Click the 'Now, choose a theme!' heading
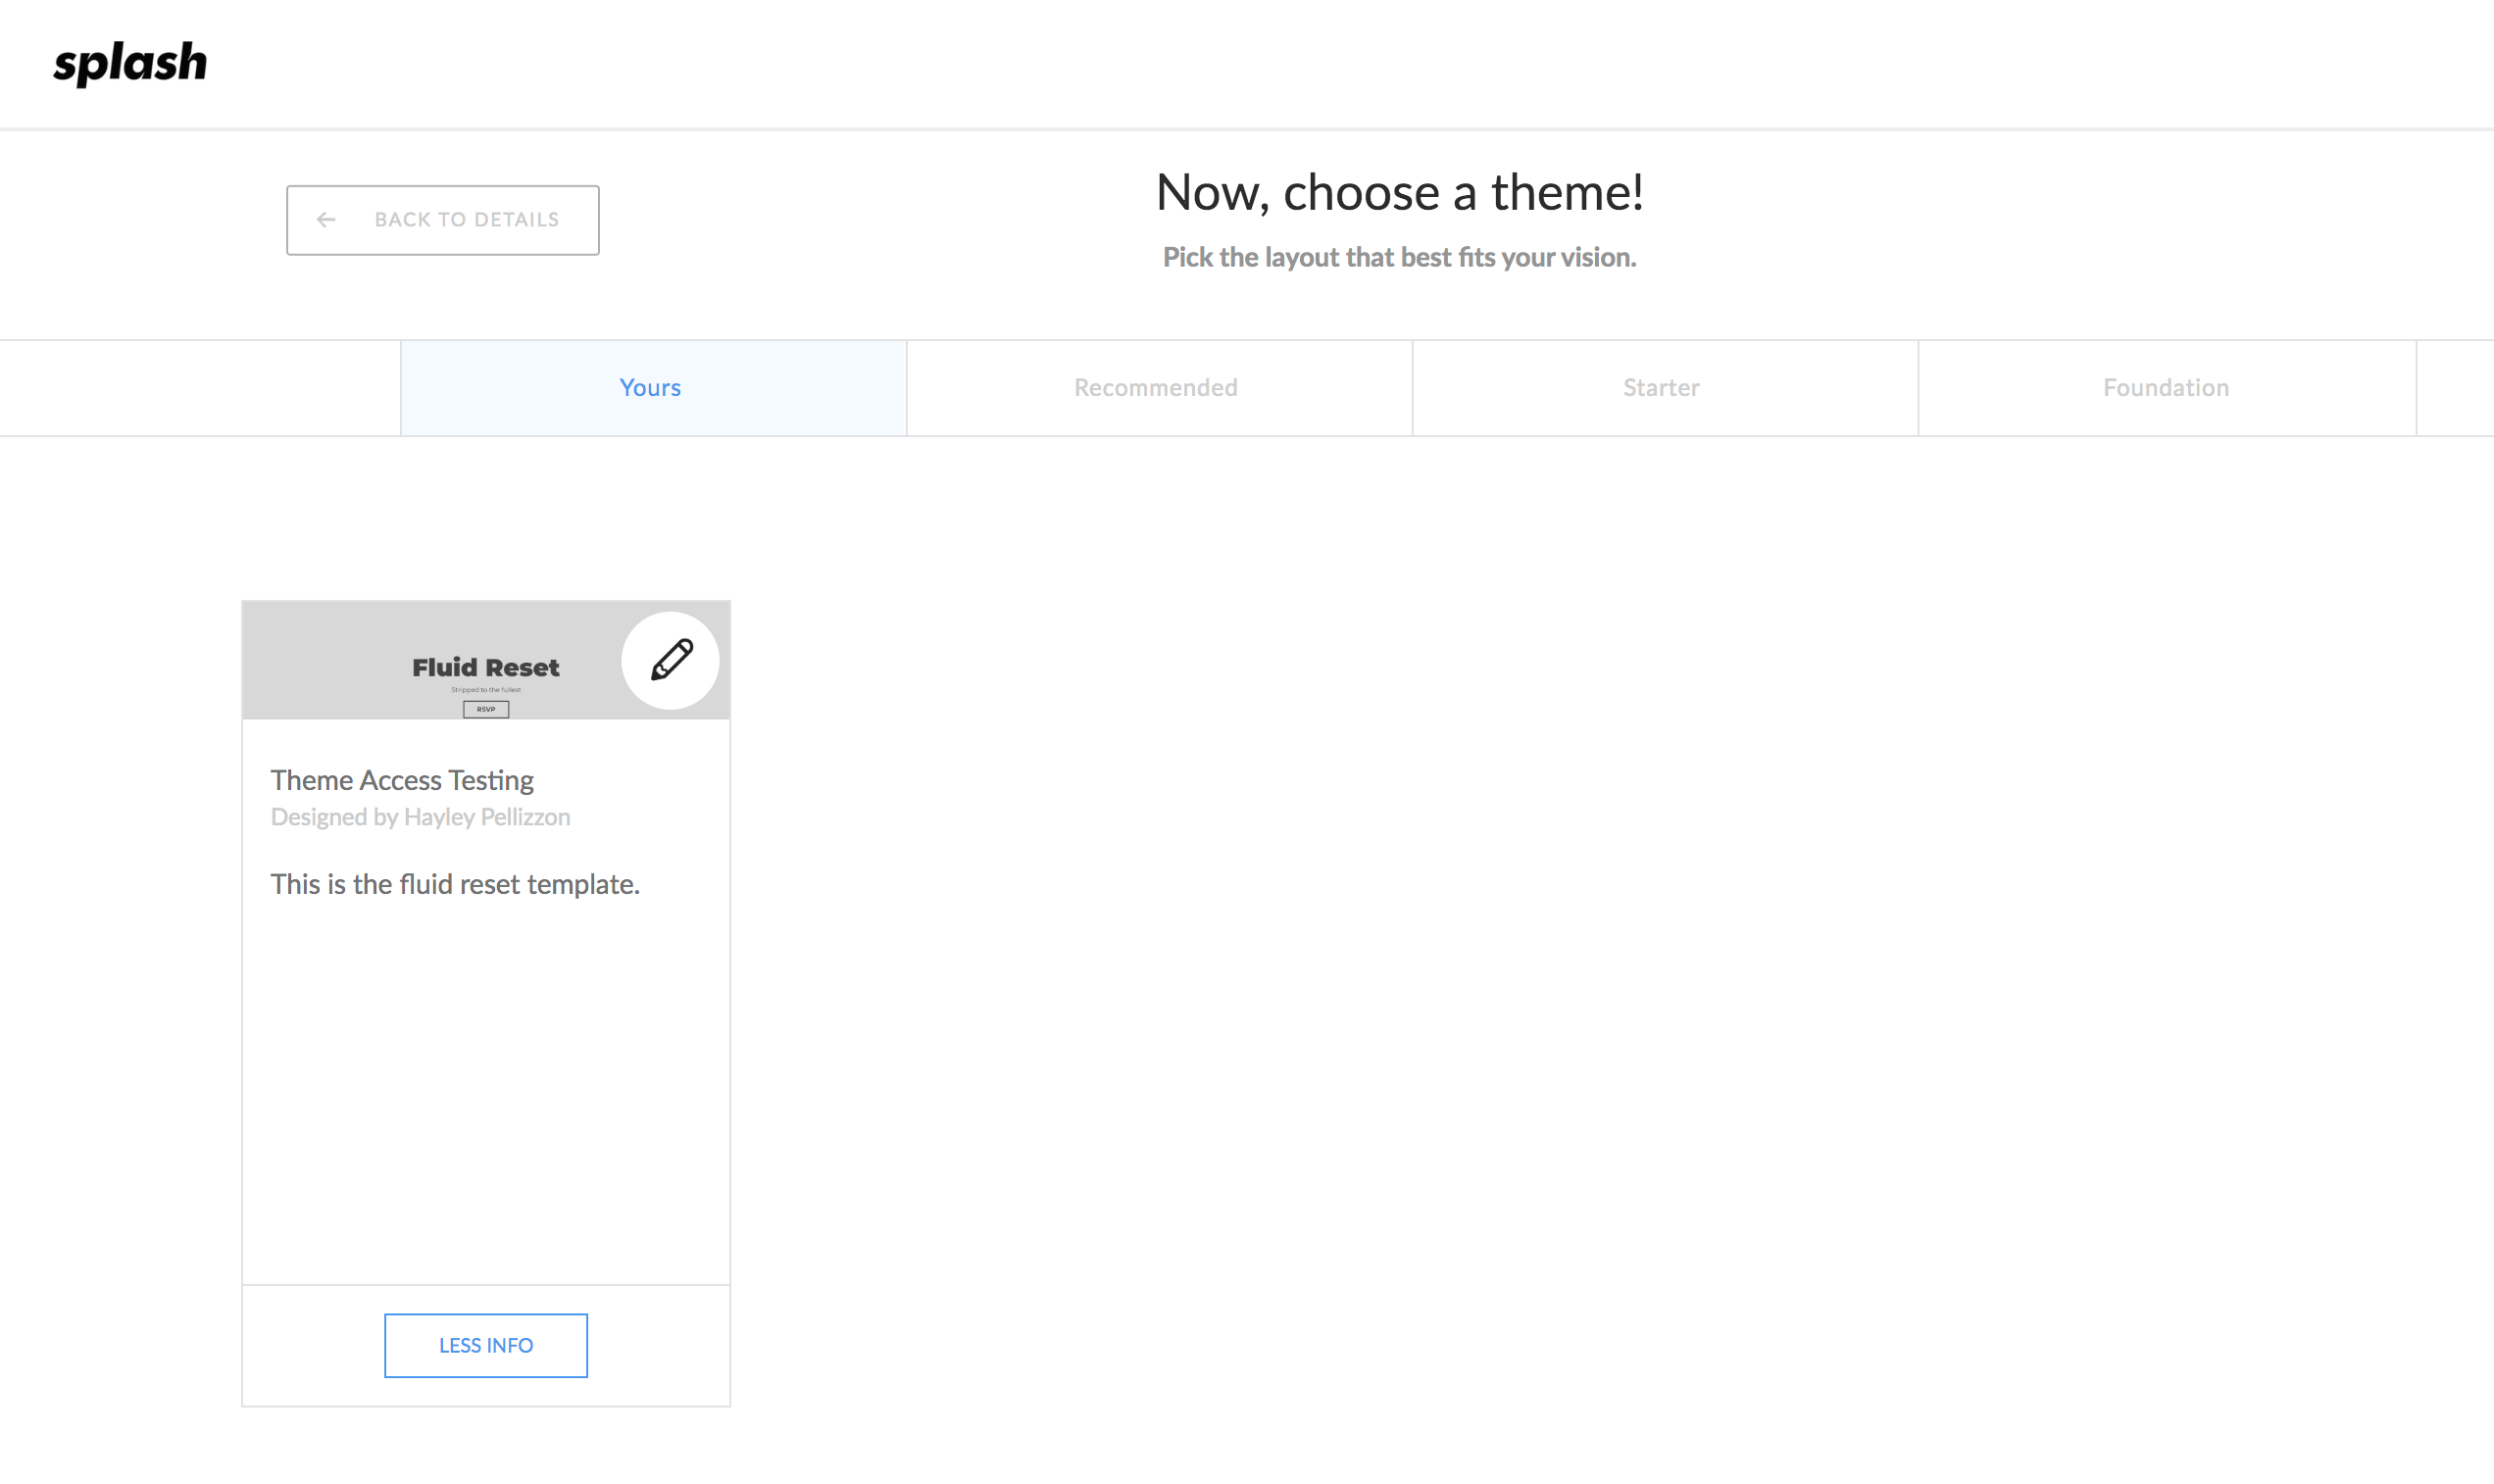2494x1484 pixels. (1399, 192)
